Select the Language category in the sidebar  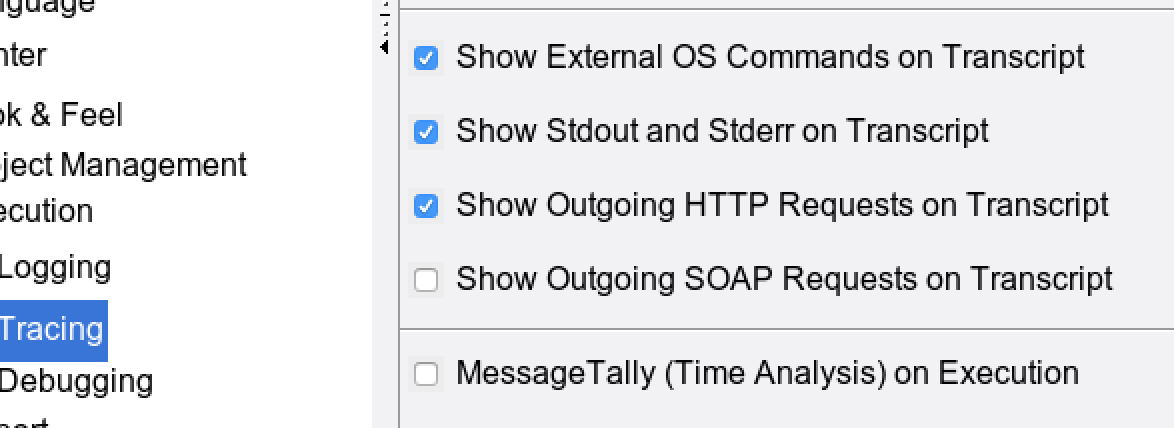tap(47, 6)
